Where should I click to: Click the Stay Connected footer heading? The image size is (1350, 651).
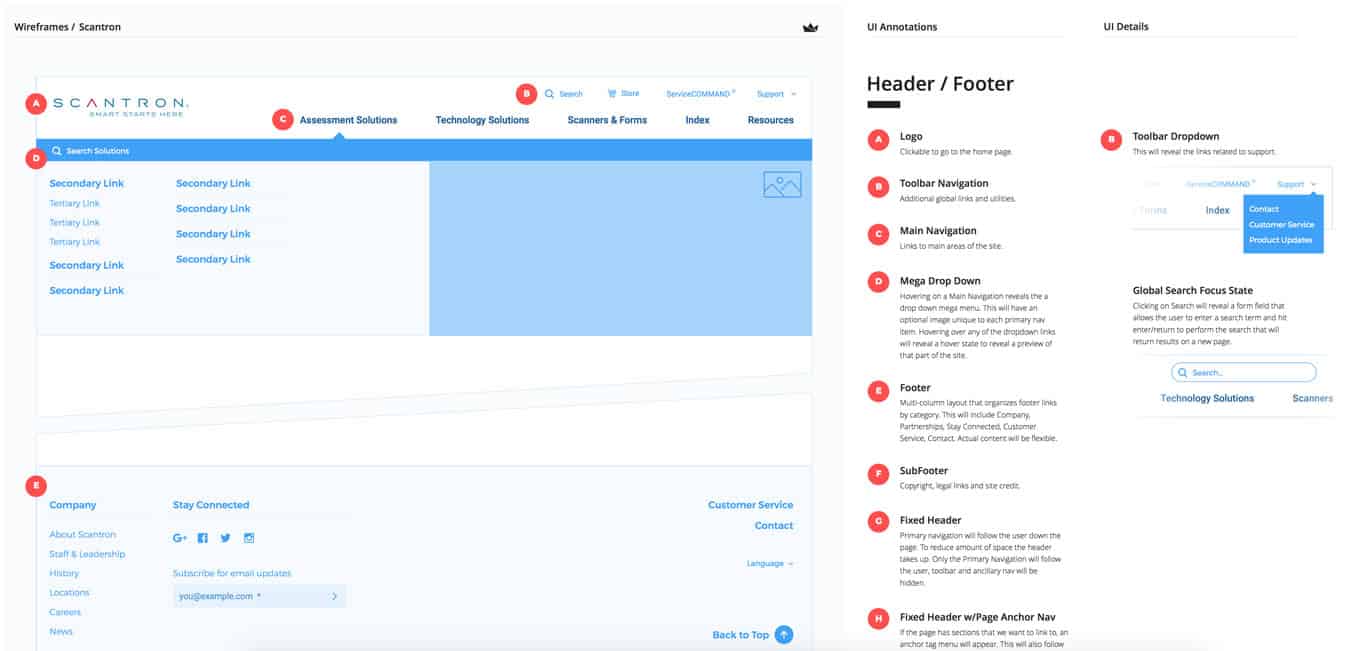(x=211, y=505)
